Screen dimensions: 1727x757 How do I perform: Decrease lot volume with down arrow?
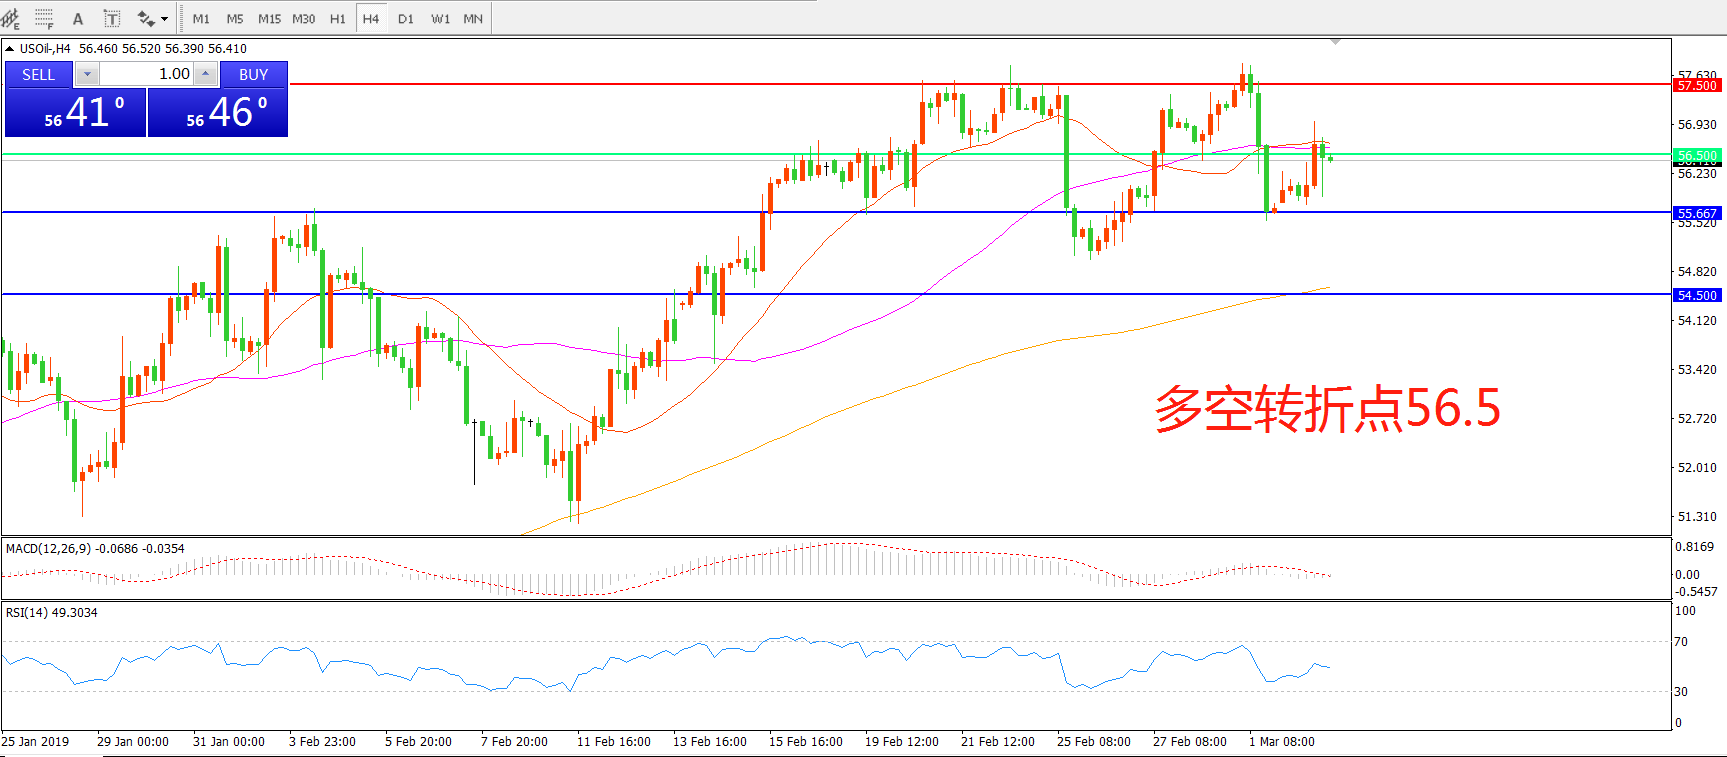(87, 74)
